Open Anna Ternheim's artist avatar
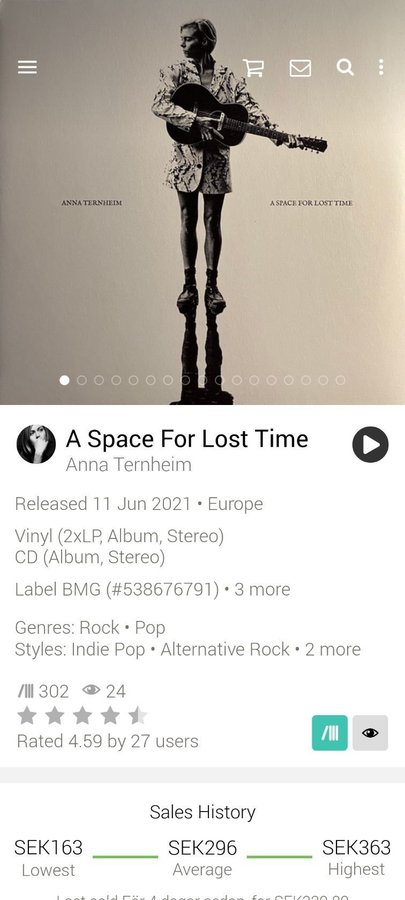 coord(36,444)
